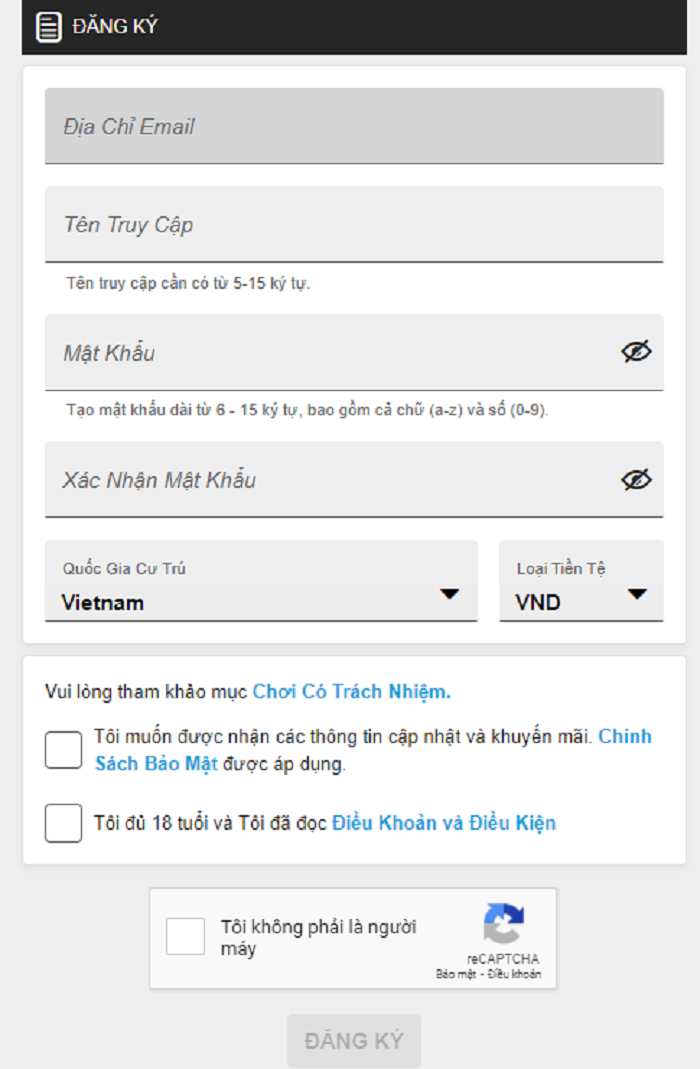Click the registration form icon in header
700x1069 pixels.
[48, 27]
